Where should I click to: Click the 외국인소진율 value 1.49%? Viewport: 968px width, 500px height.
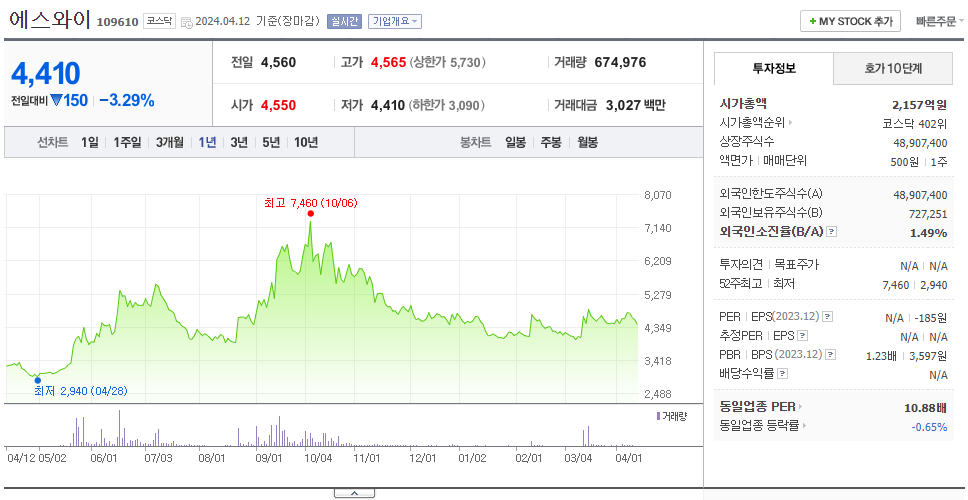(928, 233)
